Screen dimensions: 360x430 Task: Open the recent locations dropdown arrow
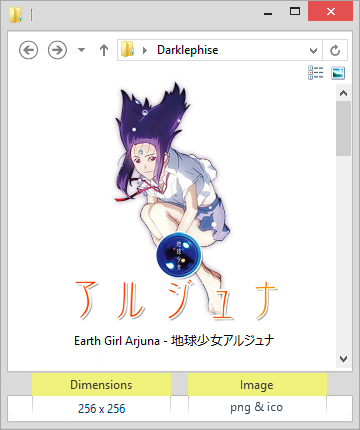pos(81,50)
